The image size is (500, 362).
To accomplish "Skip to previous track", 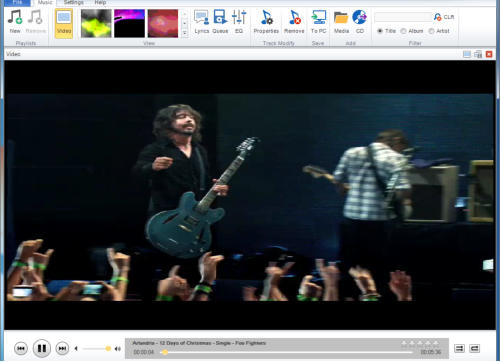I will pyautogui.click(x=21, y=349).
